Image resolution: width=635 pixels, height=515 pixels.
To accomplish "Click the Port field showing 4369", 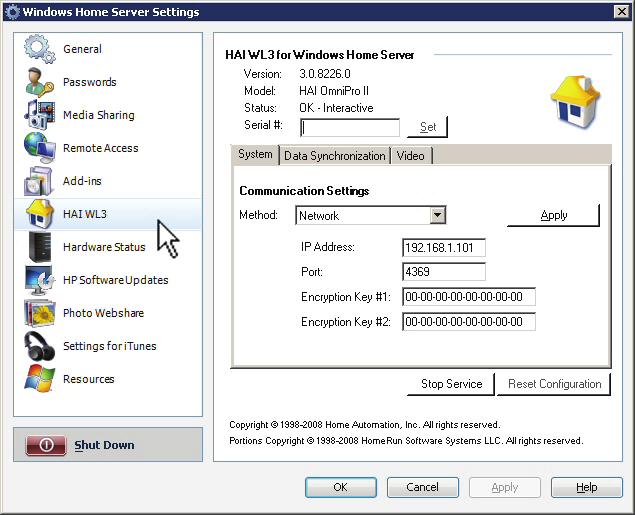I will click(x=444, y=272).
